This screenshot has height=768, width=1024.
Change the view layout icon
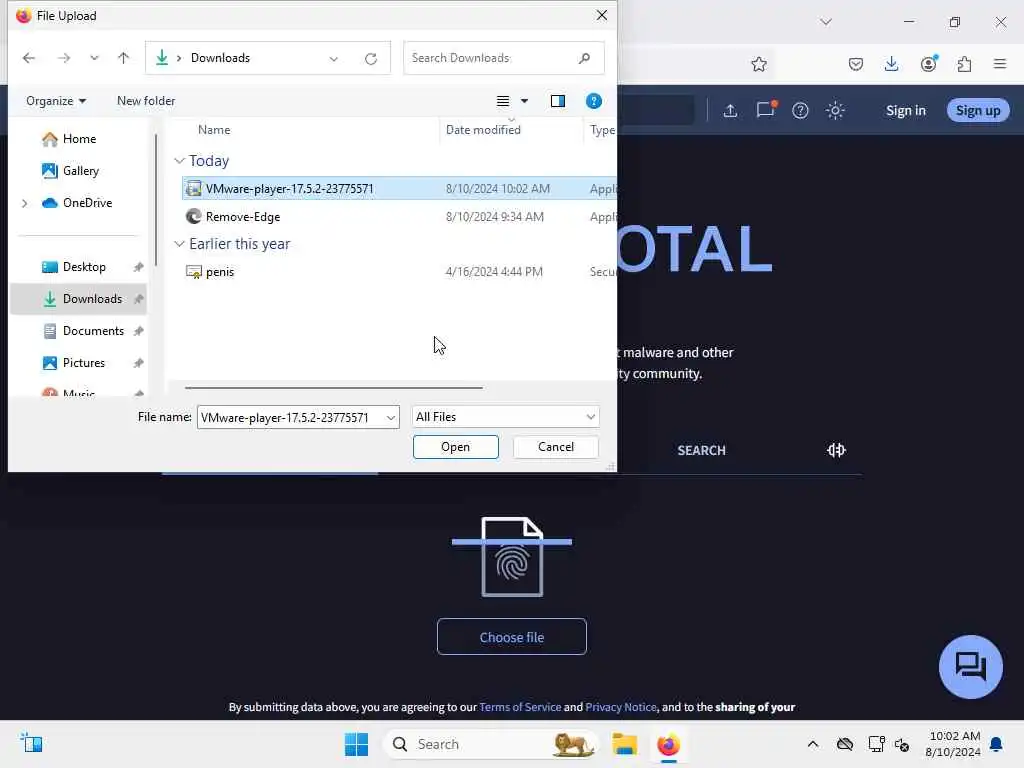[x=503, y=101]
